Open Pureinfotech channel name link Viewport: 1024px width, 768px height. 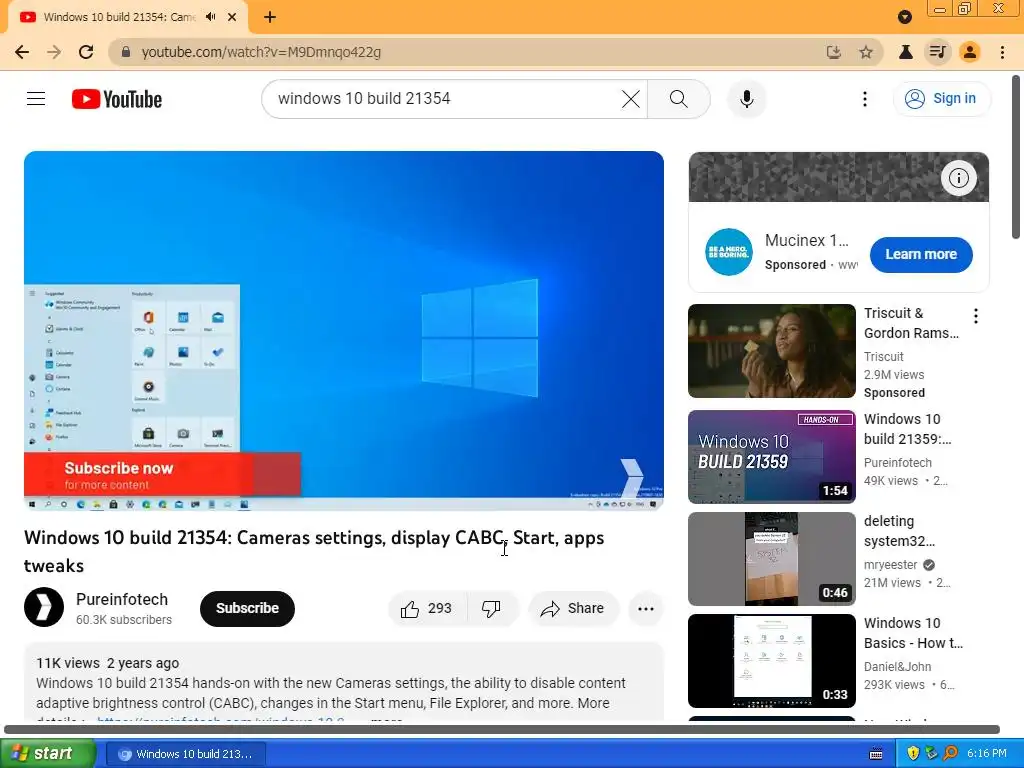(x=122, y=599)
